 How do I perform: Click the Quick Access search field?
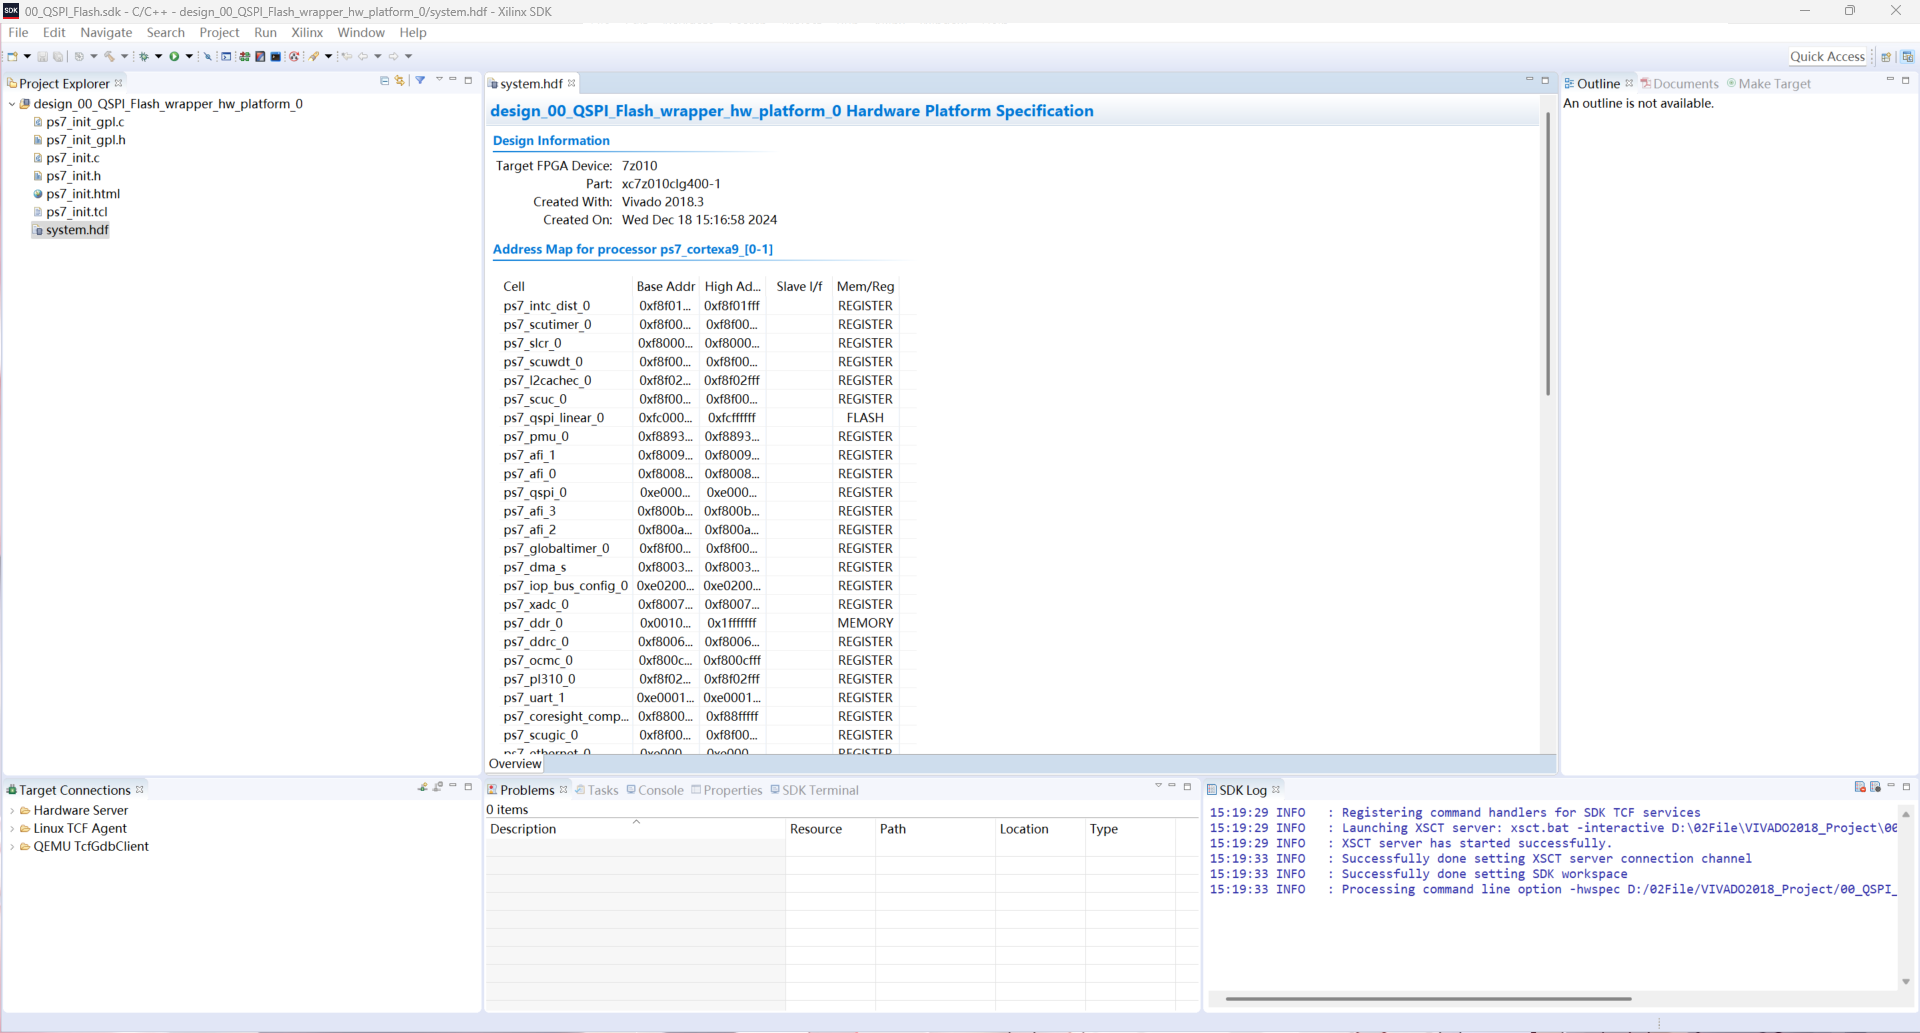coord(1827,57)
